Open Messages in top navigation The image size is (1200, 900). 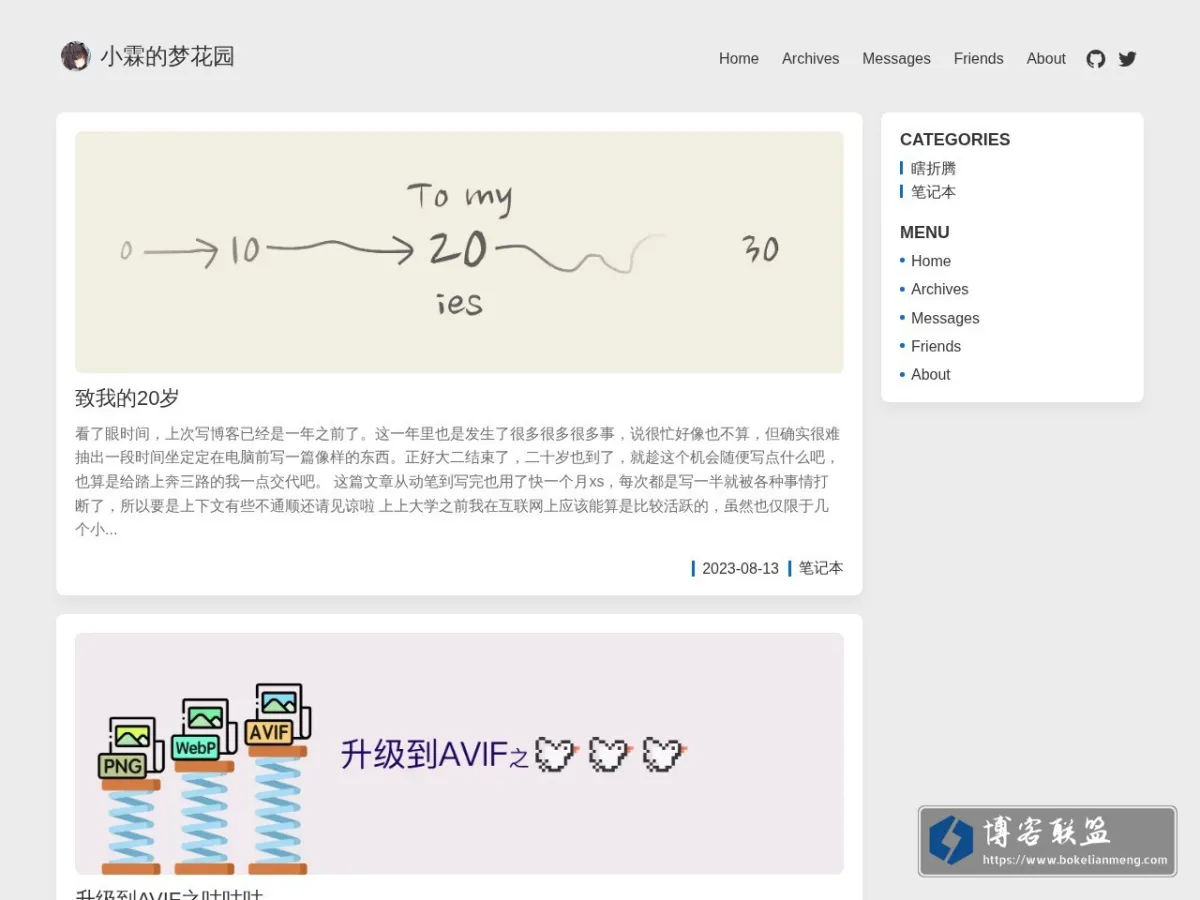pos(897,59)
